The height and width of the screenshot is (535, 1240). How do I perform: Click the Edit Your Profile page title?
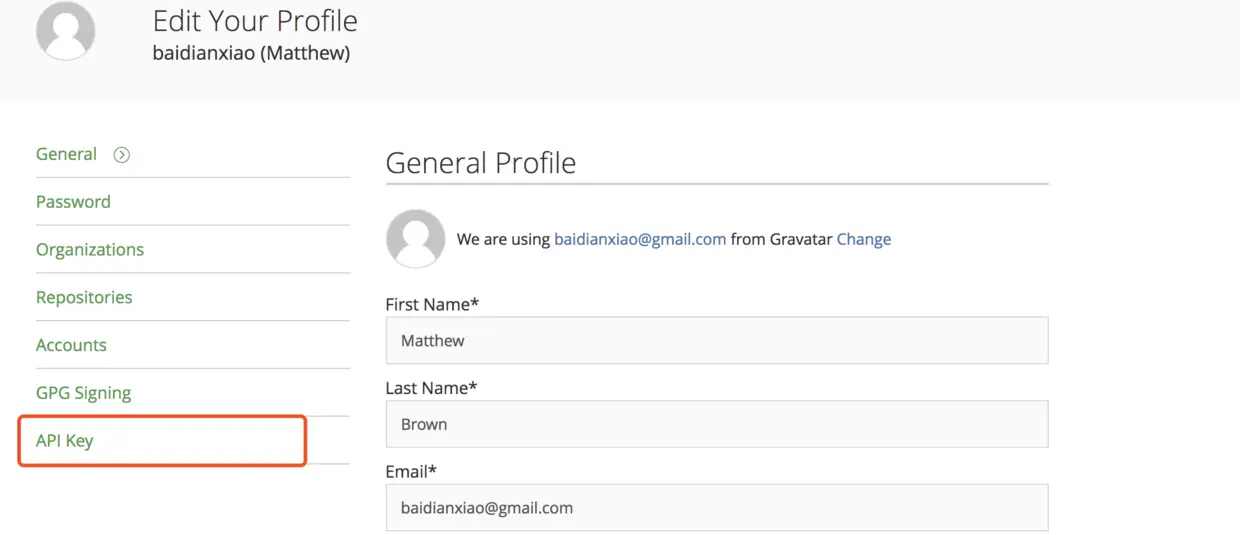[255, 21]
